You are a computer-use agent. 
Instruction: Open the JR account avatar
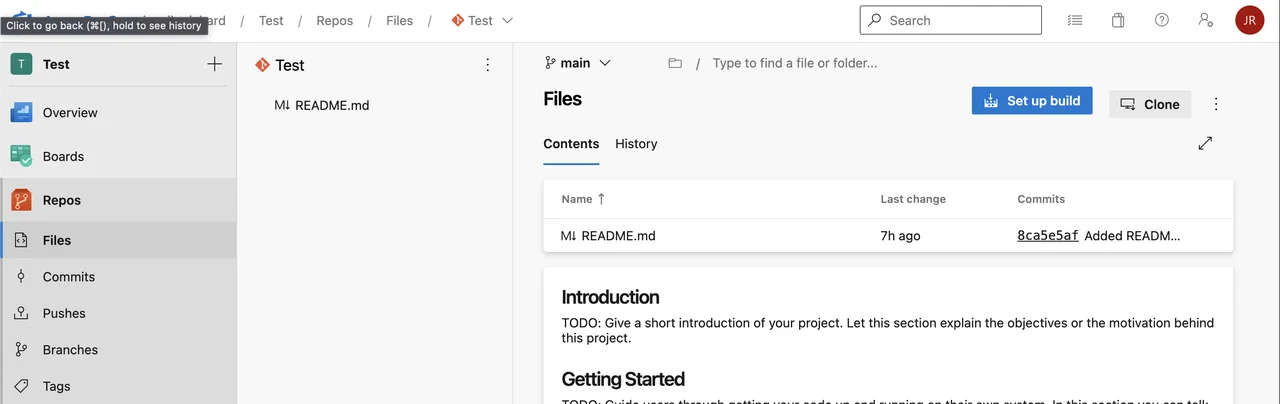point(1250,20)
